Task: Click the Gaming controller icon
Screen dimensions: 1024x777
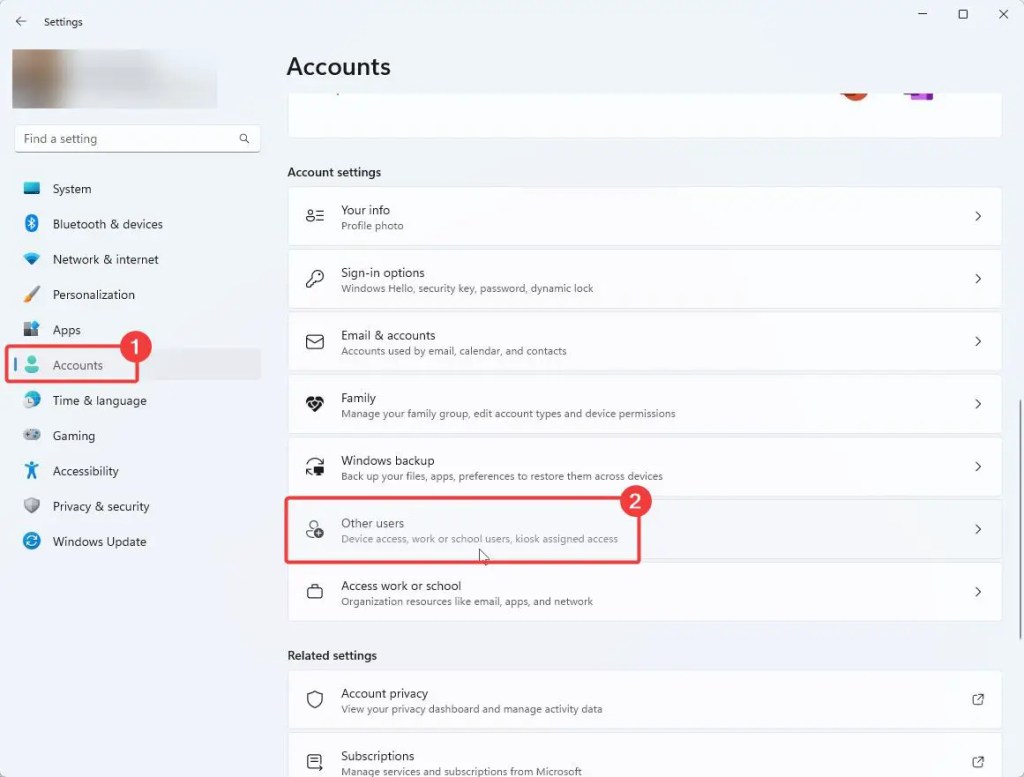Action: pos(31,435)
